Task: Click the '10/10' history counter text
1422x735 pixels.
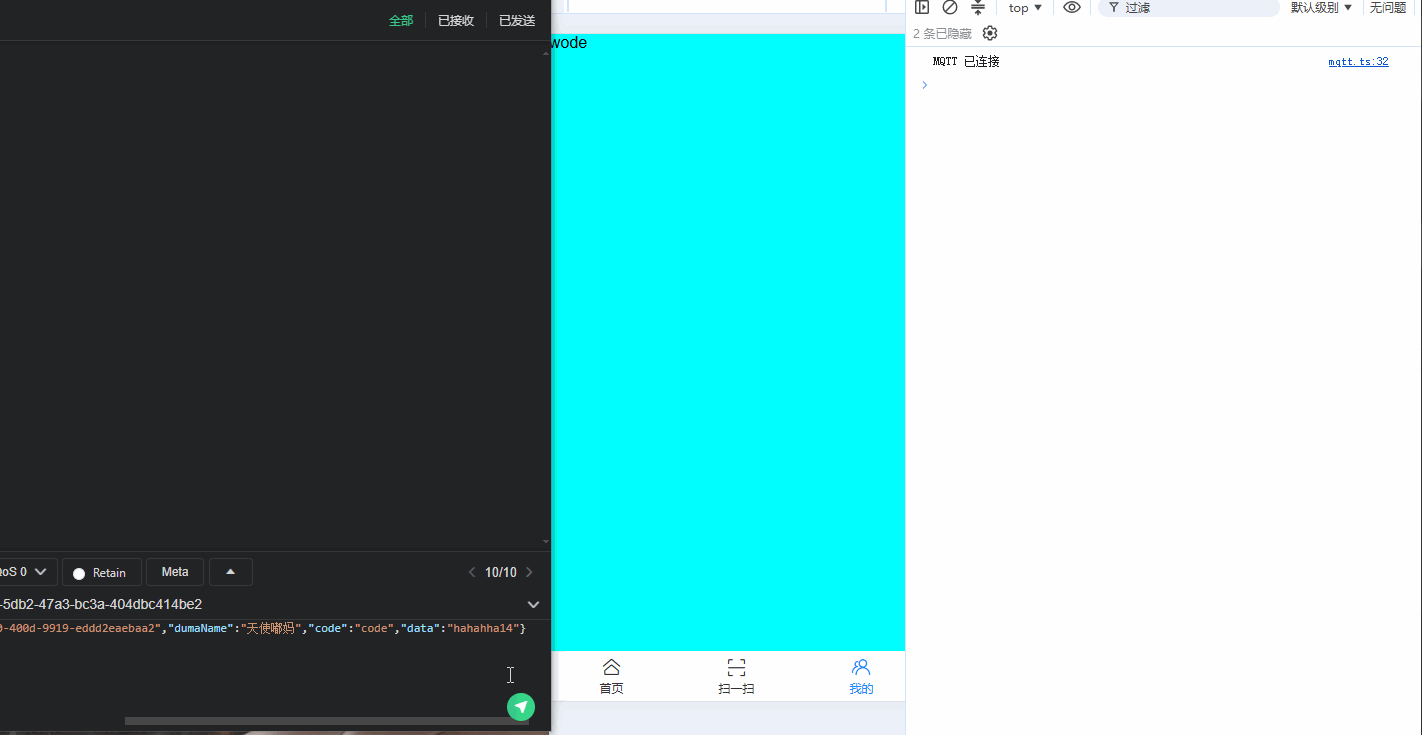Action: [501, 572]
